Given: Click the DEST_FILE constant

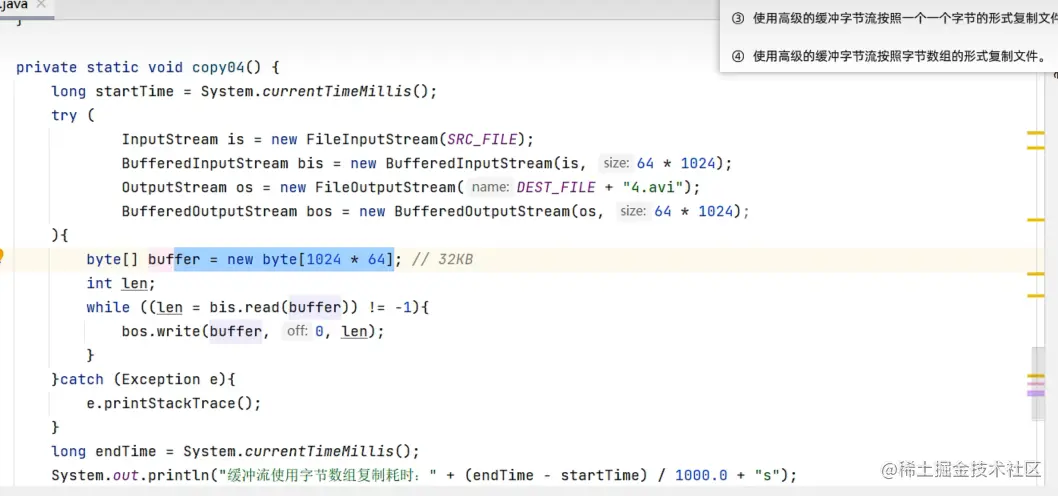Looking at the screenshot, I should pyautogui.click(x=556, y=187).
